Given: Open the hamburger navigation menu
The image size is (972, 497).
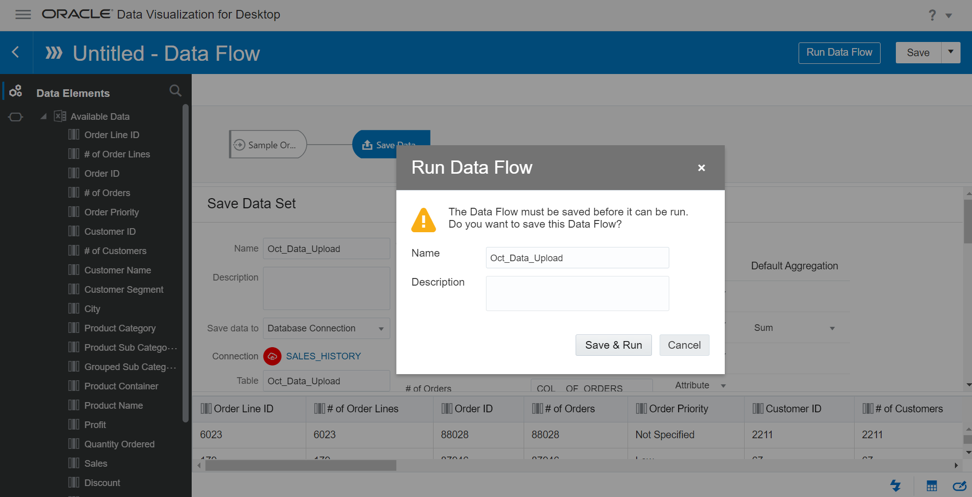Looking at the screenshot, I should tap(23, 14).
